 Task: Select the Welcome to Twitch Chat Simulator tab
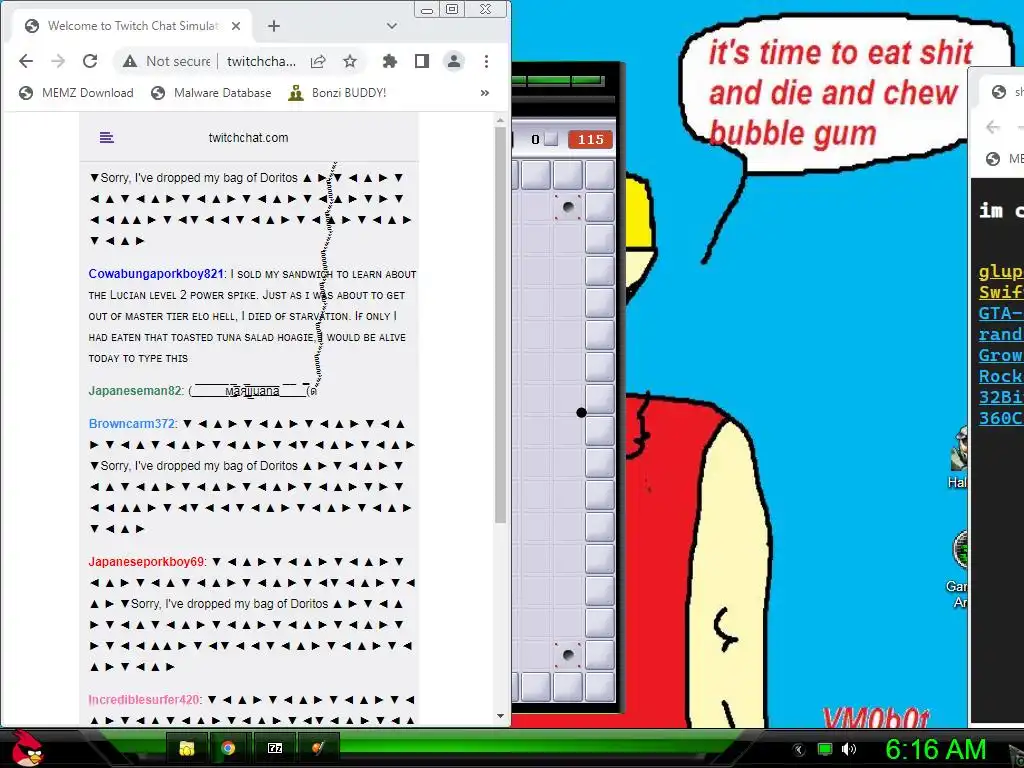(133, 26)
